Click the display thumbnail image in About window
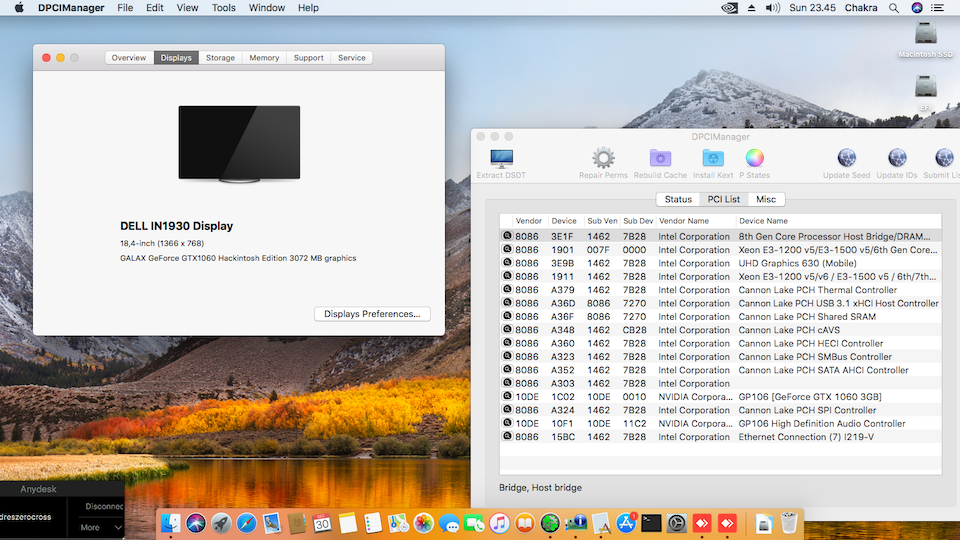Screen dimensions: 960x540 tap(239, 144)
